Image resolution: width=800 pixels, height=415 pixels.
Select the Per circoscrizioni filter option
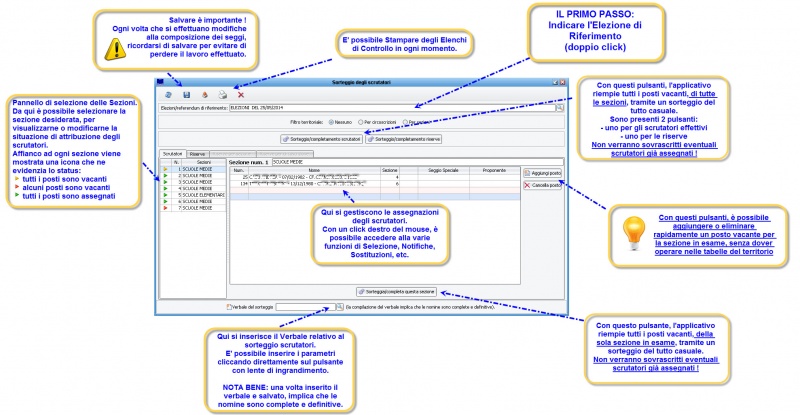pos(360,123)
